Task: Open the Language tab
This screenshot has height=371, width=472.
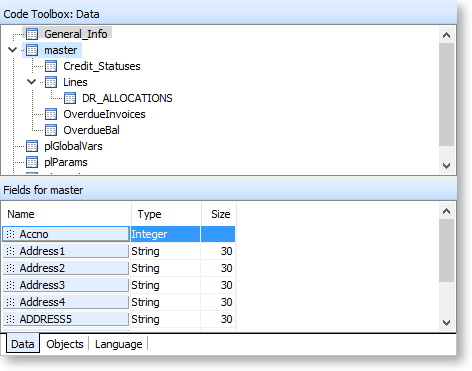Action: coord(118,344)
